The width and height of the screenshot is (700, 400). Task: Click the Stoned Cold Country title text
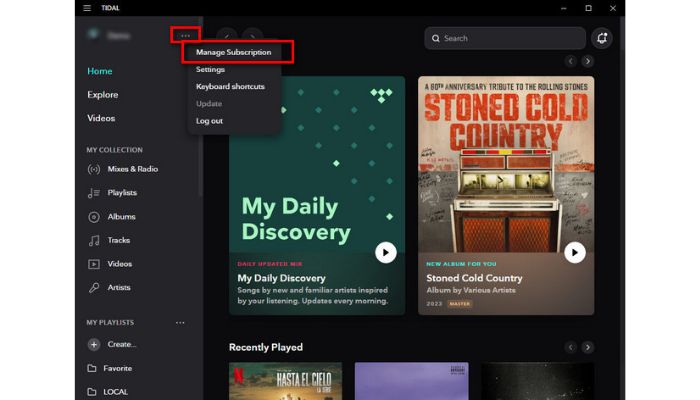pyautogui.click(x=474, y=278)
